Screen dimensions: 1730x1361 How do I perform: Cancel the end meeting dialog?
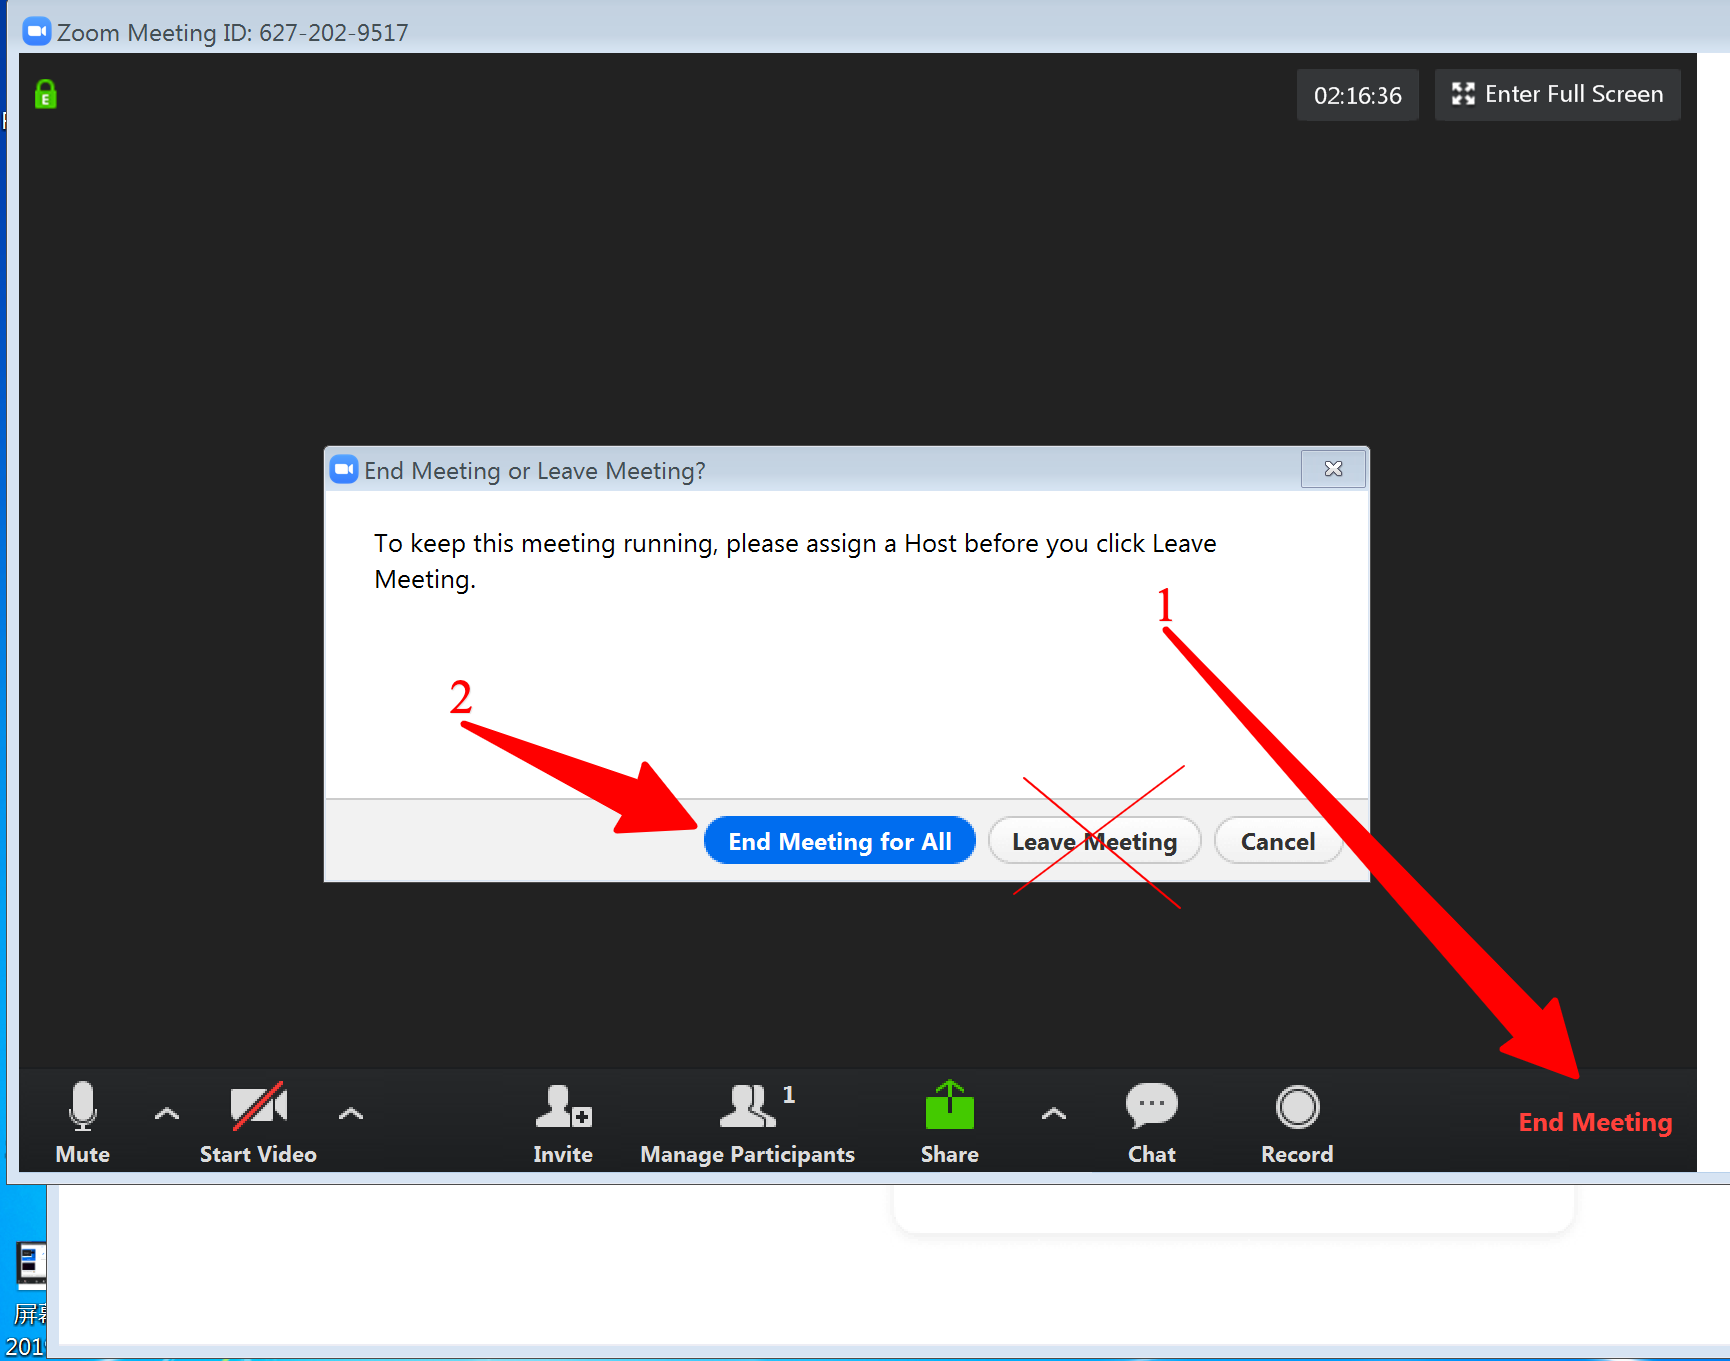click(x=1278, y=841)
